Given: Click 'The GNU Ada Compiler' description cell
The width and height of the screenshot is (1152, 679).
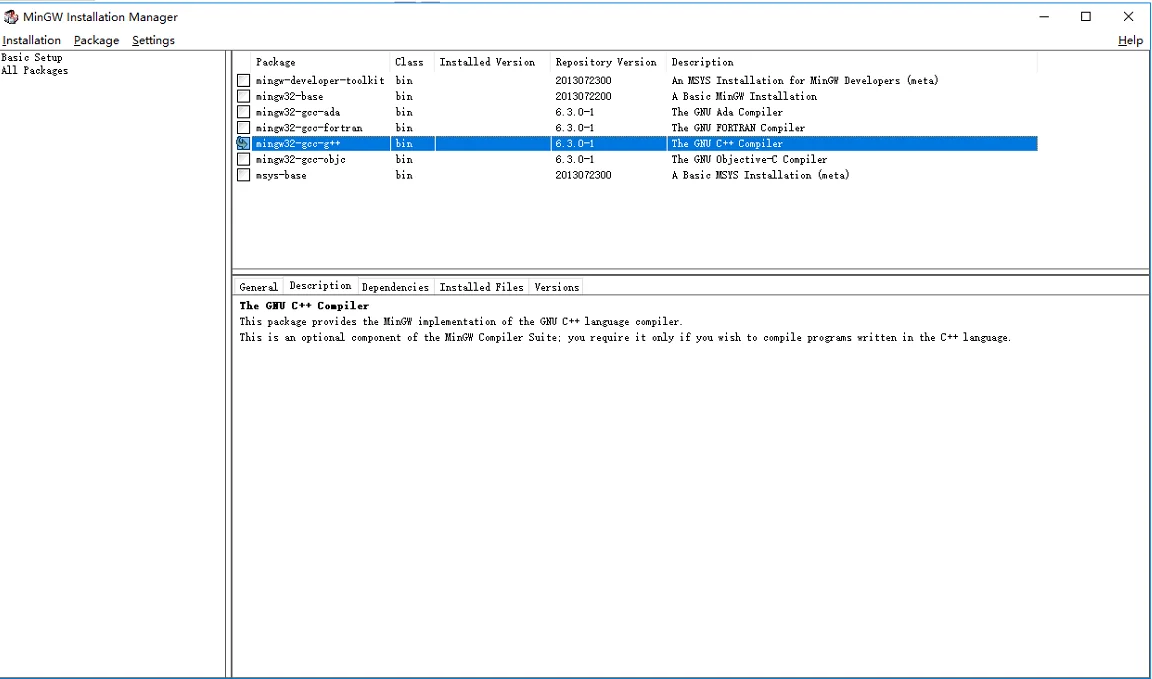Looking at the screenshot, I should 727,112.
